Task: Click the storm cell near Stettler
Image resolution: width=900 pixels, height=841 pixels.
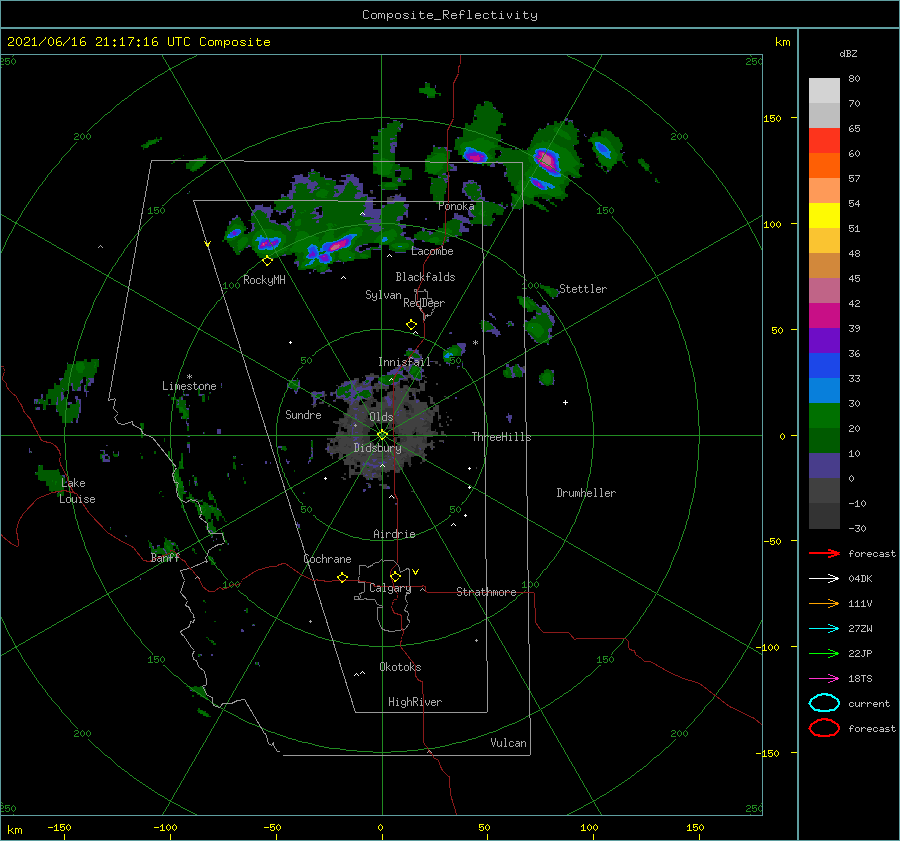Action: coord(538,325)
